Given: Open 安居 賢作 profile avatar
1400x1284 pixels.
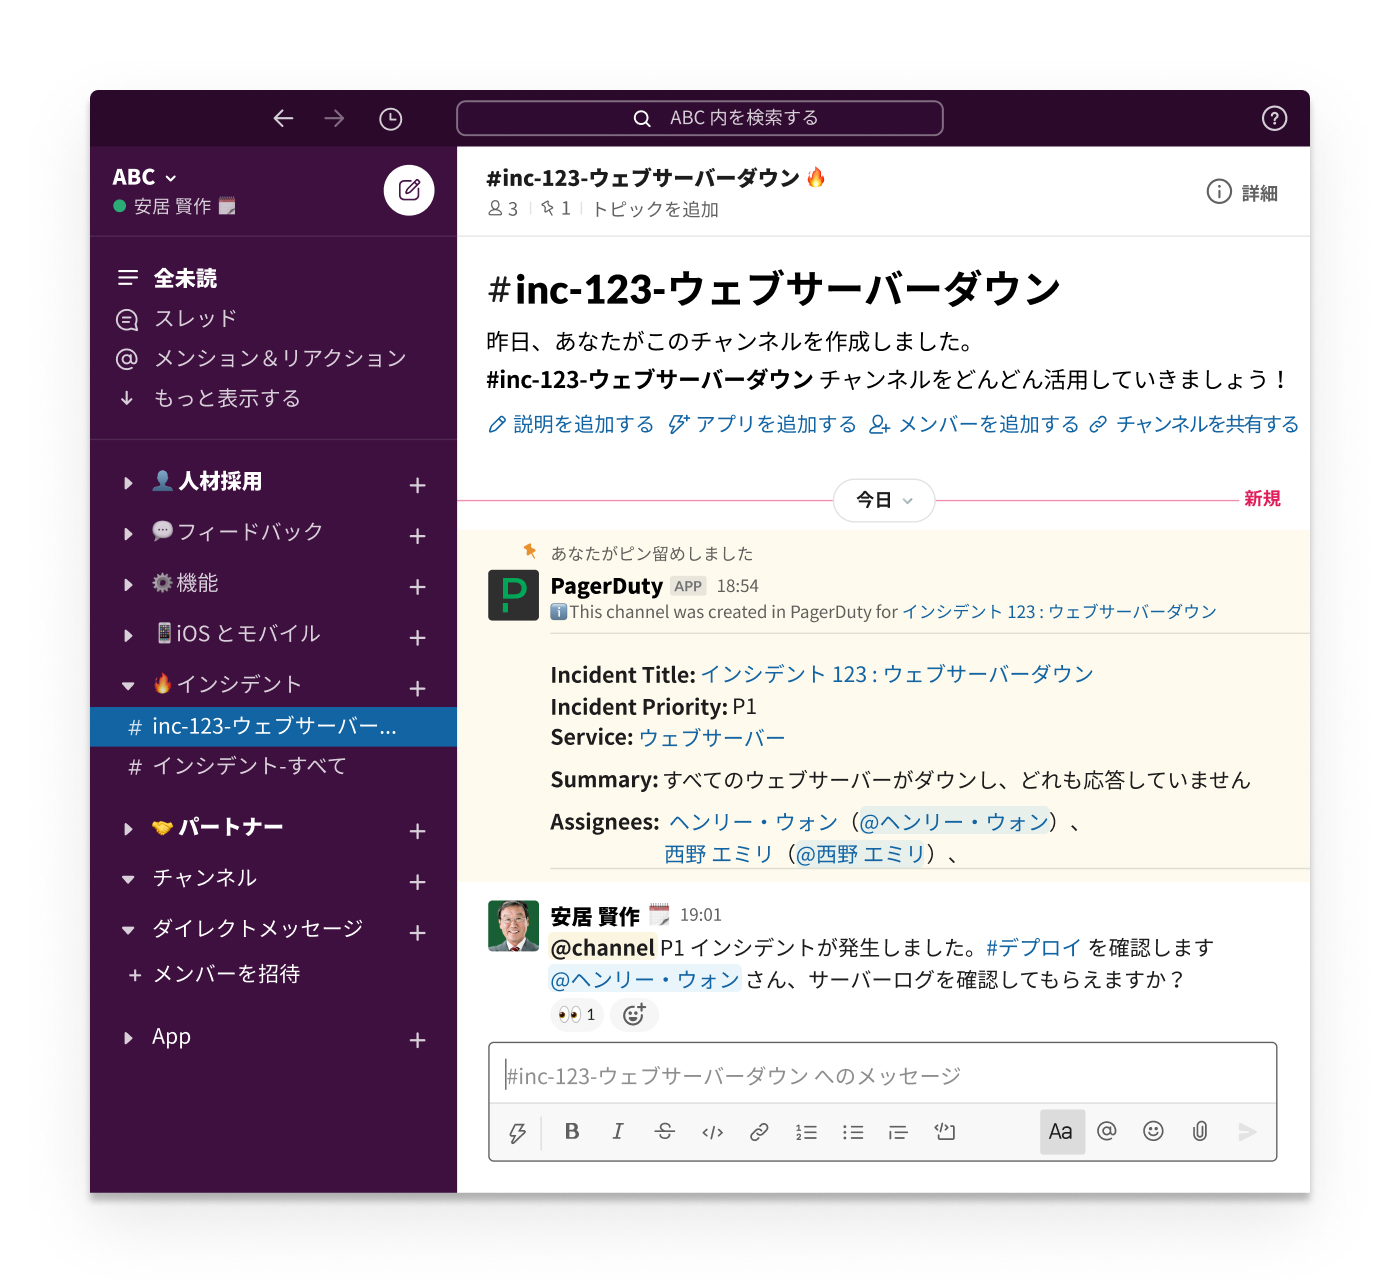Looking at the screenshot, I should [x=513, y=925].
